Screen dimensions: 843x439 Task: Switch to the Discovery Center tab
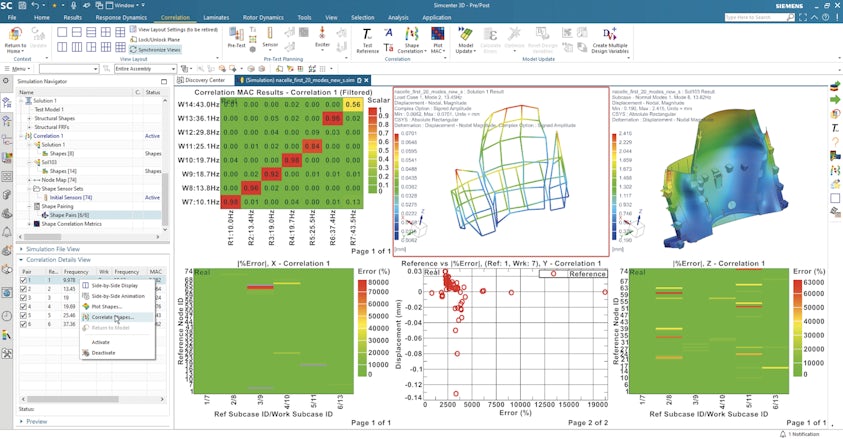[201, 80]
